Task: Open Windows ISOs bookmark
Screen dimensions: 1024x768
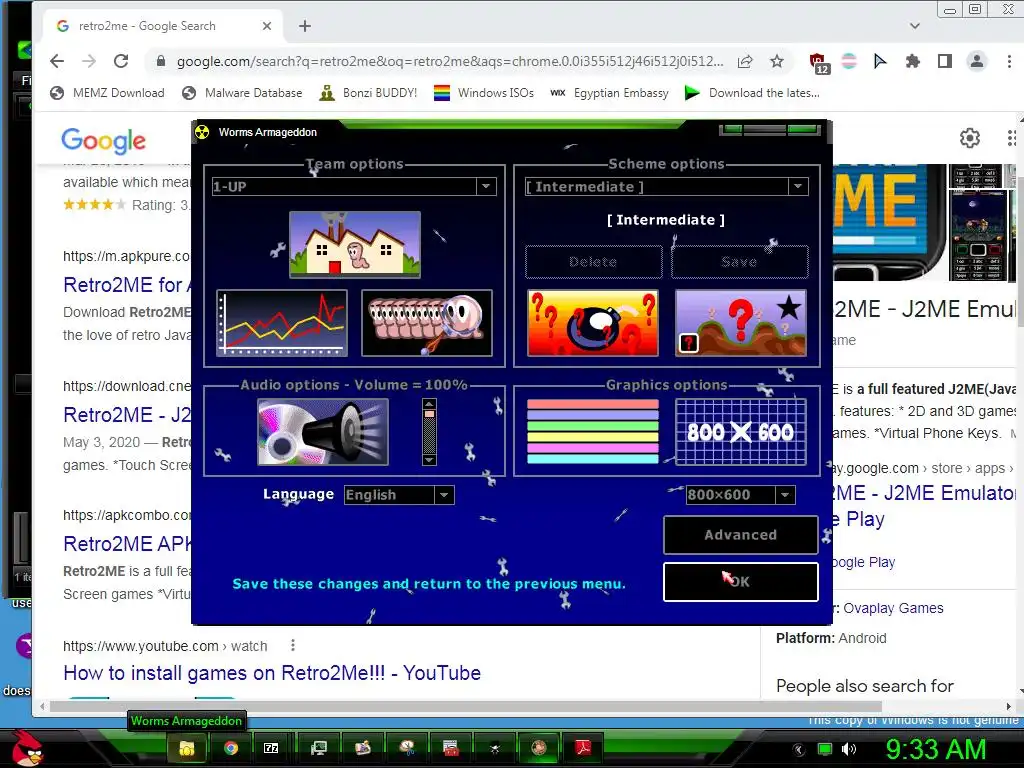Action: [484, 93]
